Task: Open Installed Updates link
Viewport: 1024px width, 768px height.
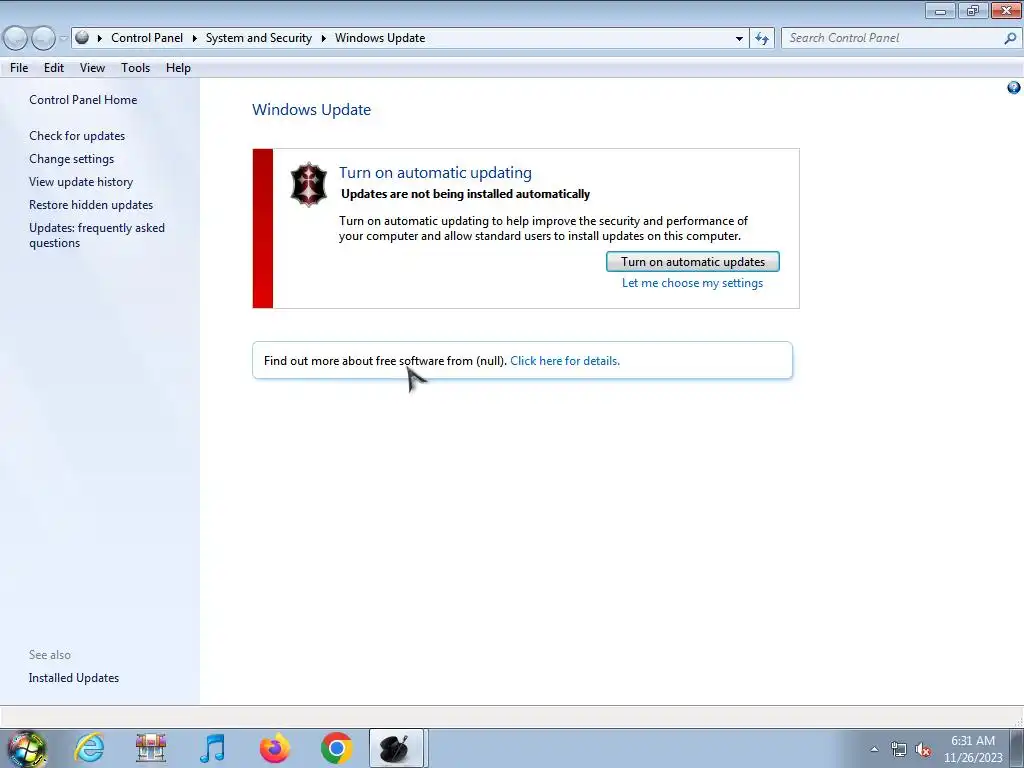Action: coord(74,678)
